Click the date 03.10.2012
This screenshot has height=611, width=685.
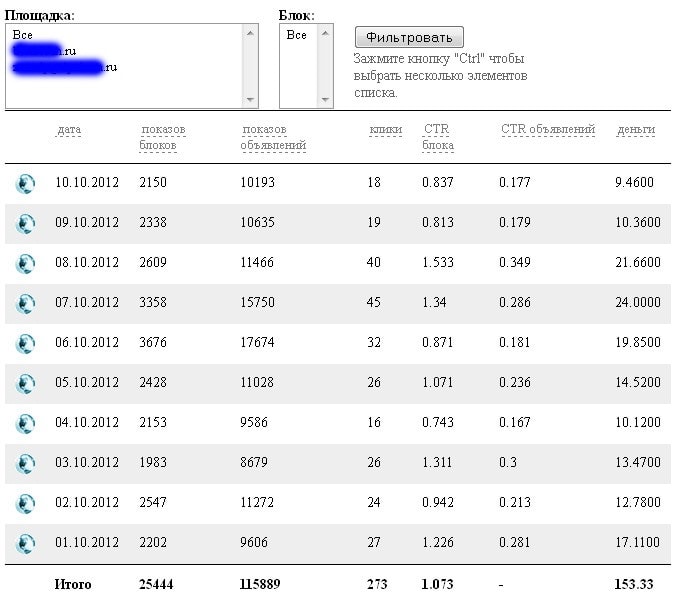pyautogui.click(x=87, y=463)
